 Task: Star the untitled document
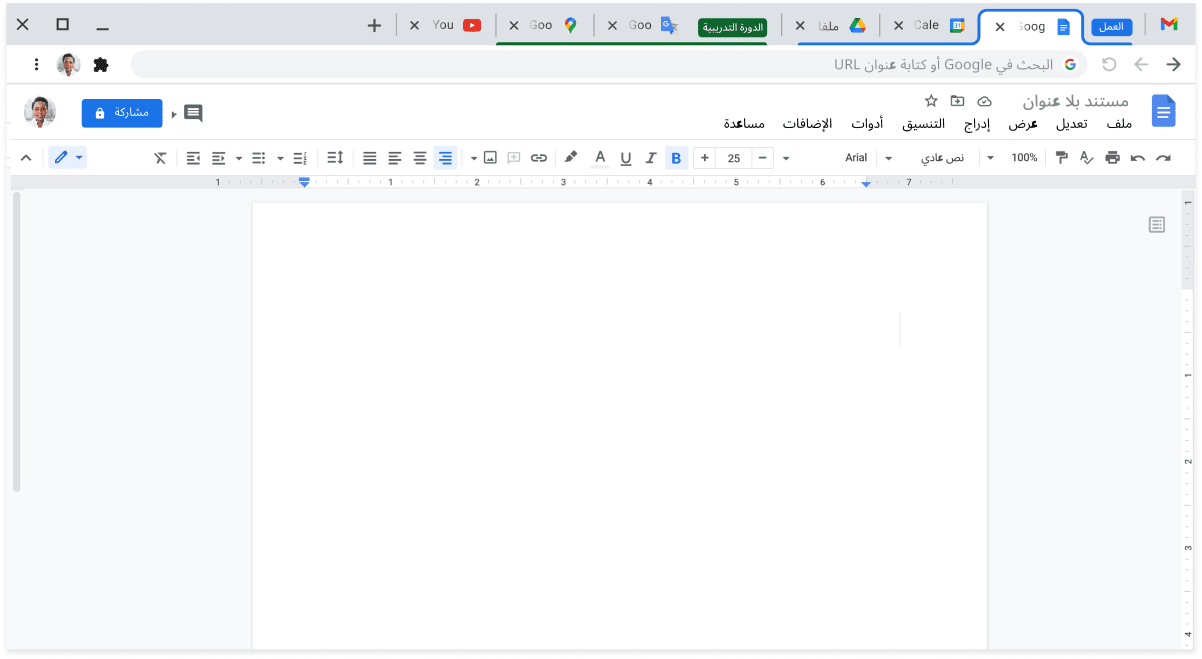click(x=931, y=101)
